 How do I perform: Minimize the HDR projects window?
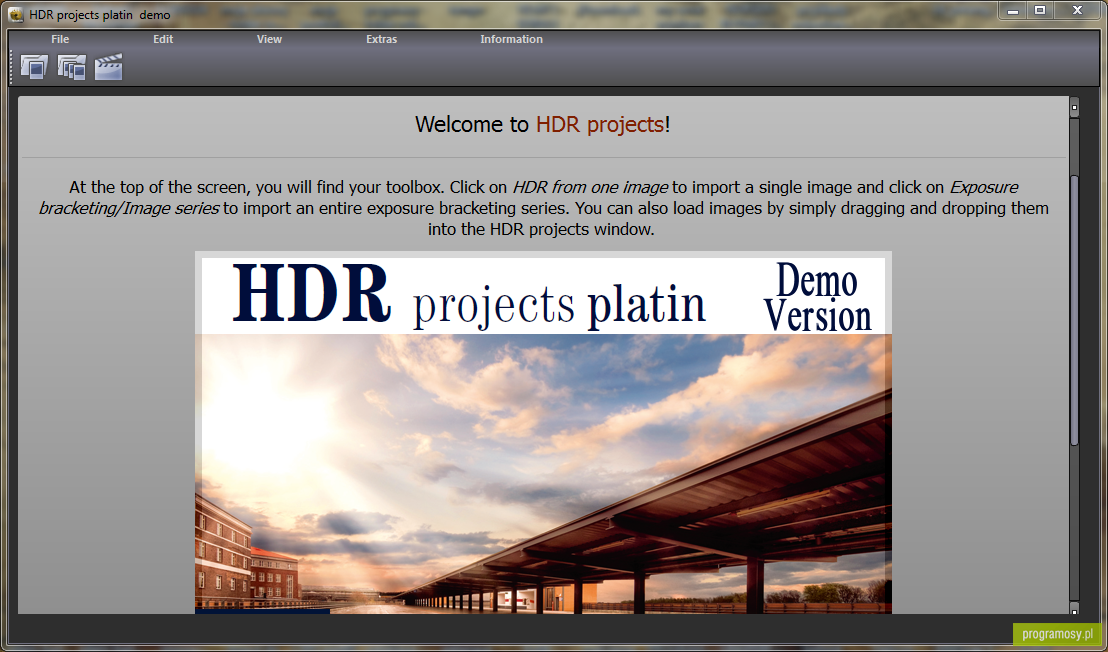[x=1013, y=10]
